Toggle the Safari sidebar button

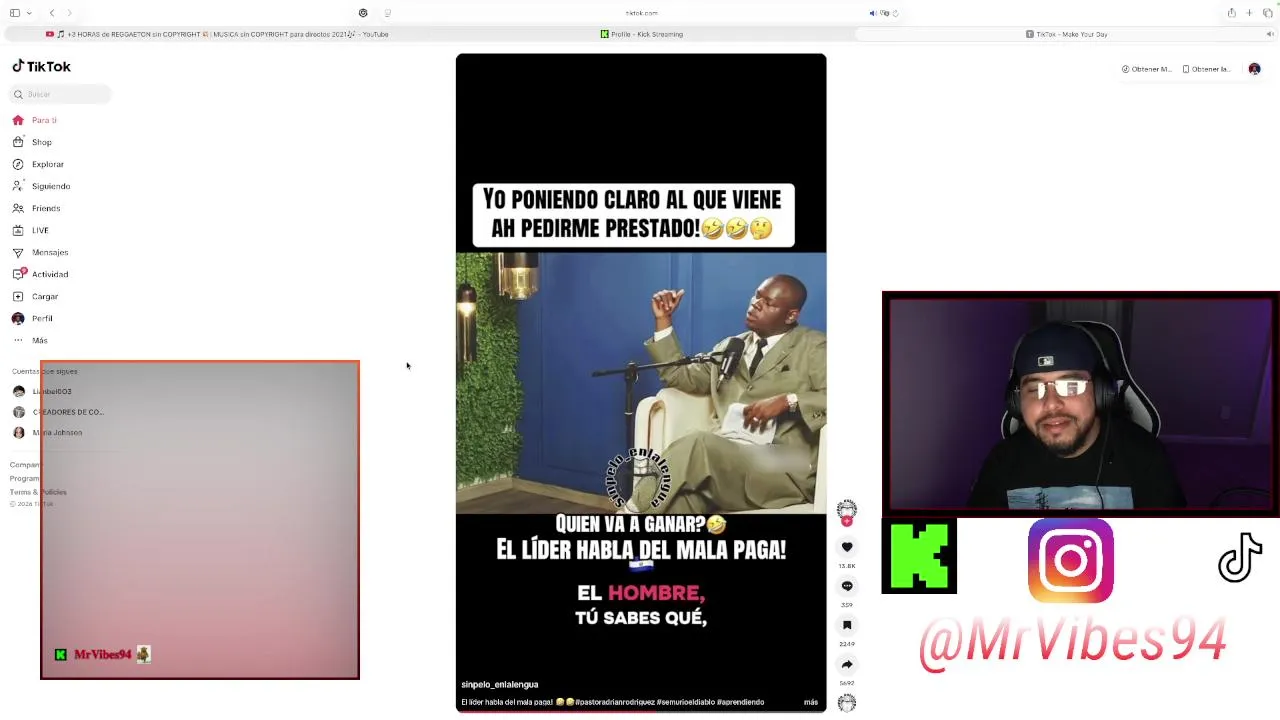coord(15,13)
